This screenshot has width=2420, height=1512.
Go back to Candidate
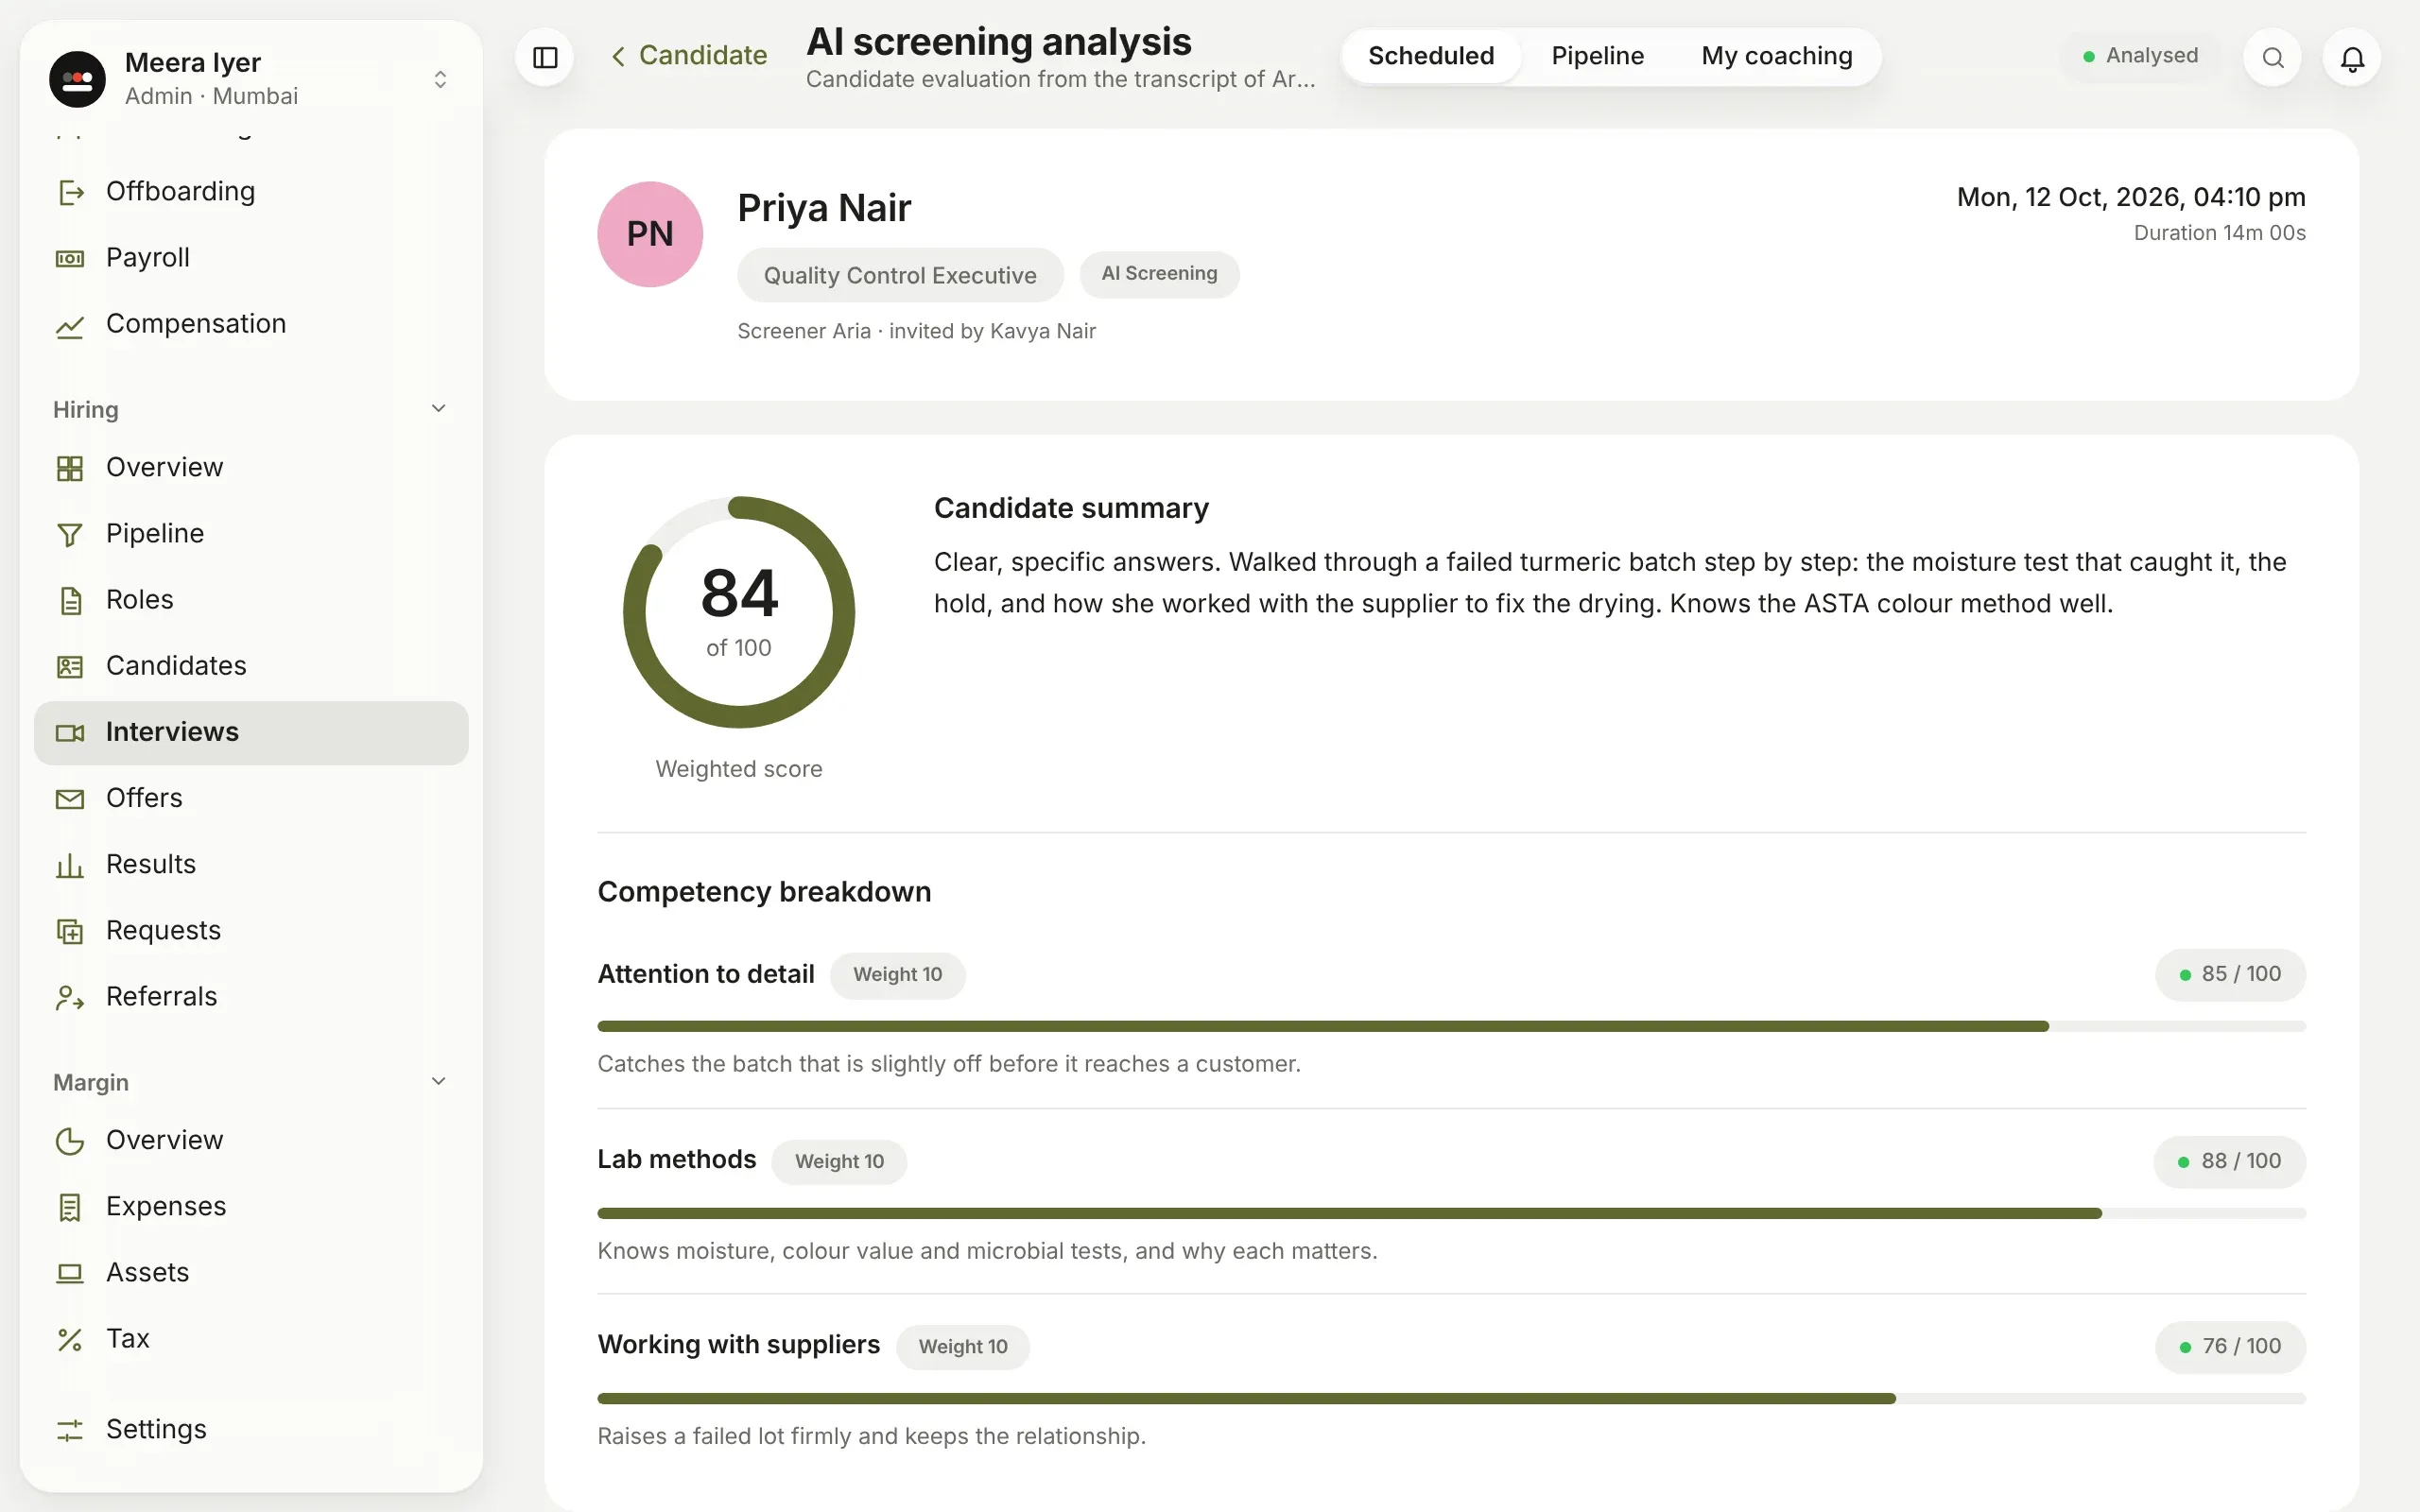click(689, 56)
